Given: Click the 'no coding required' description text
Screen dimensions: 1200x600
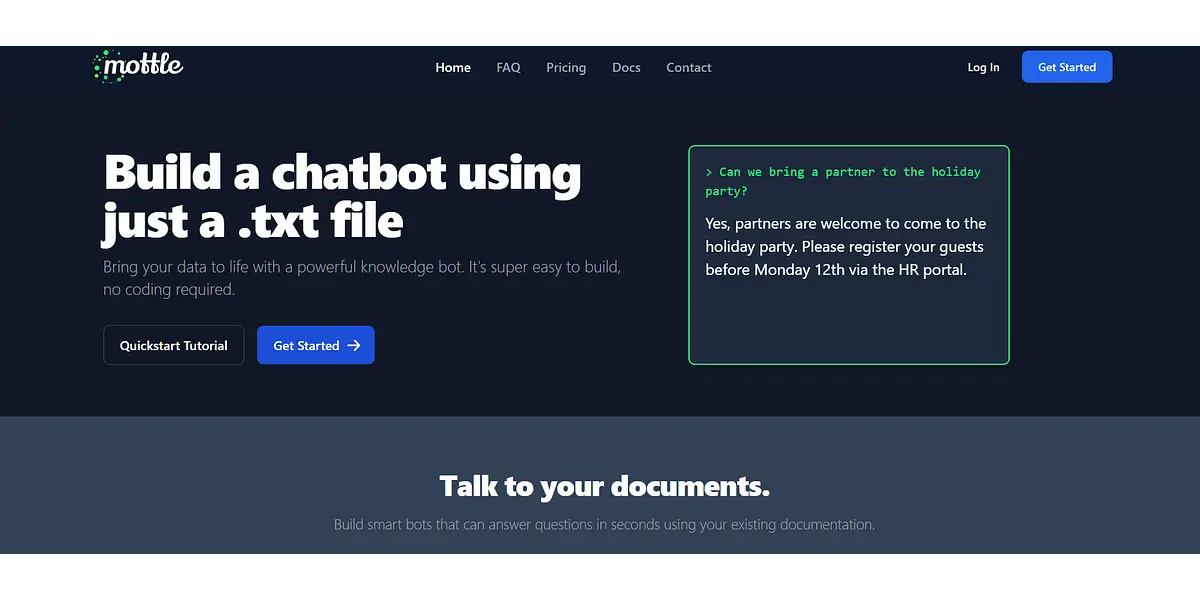Looking at the screenshot, I should click(x=169, y=290).
